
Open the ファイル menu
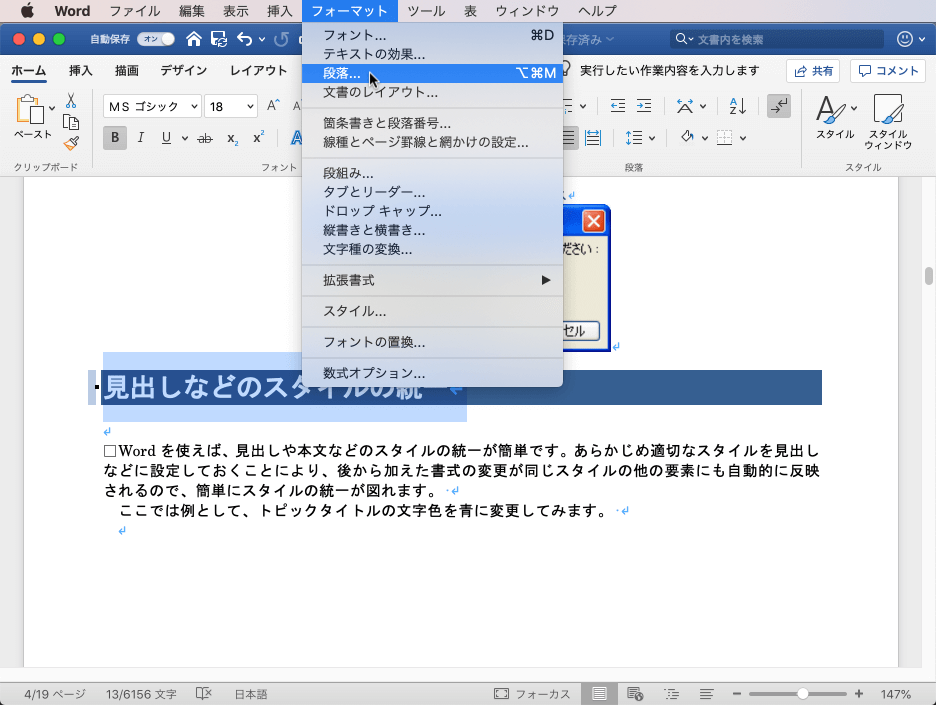(135, 11)
